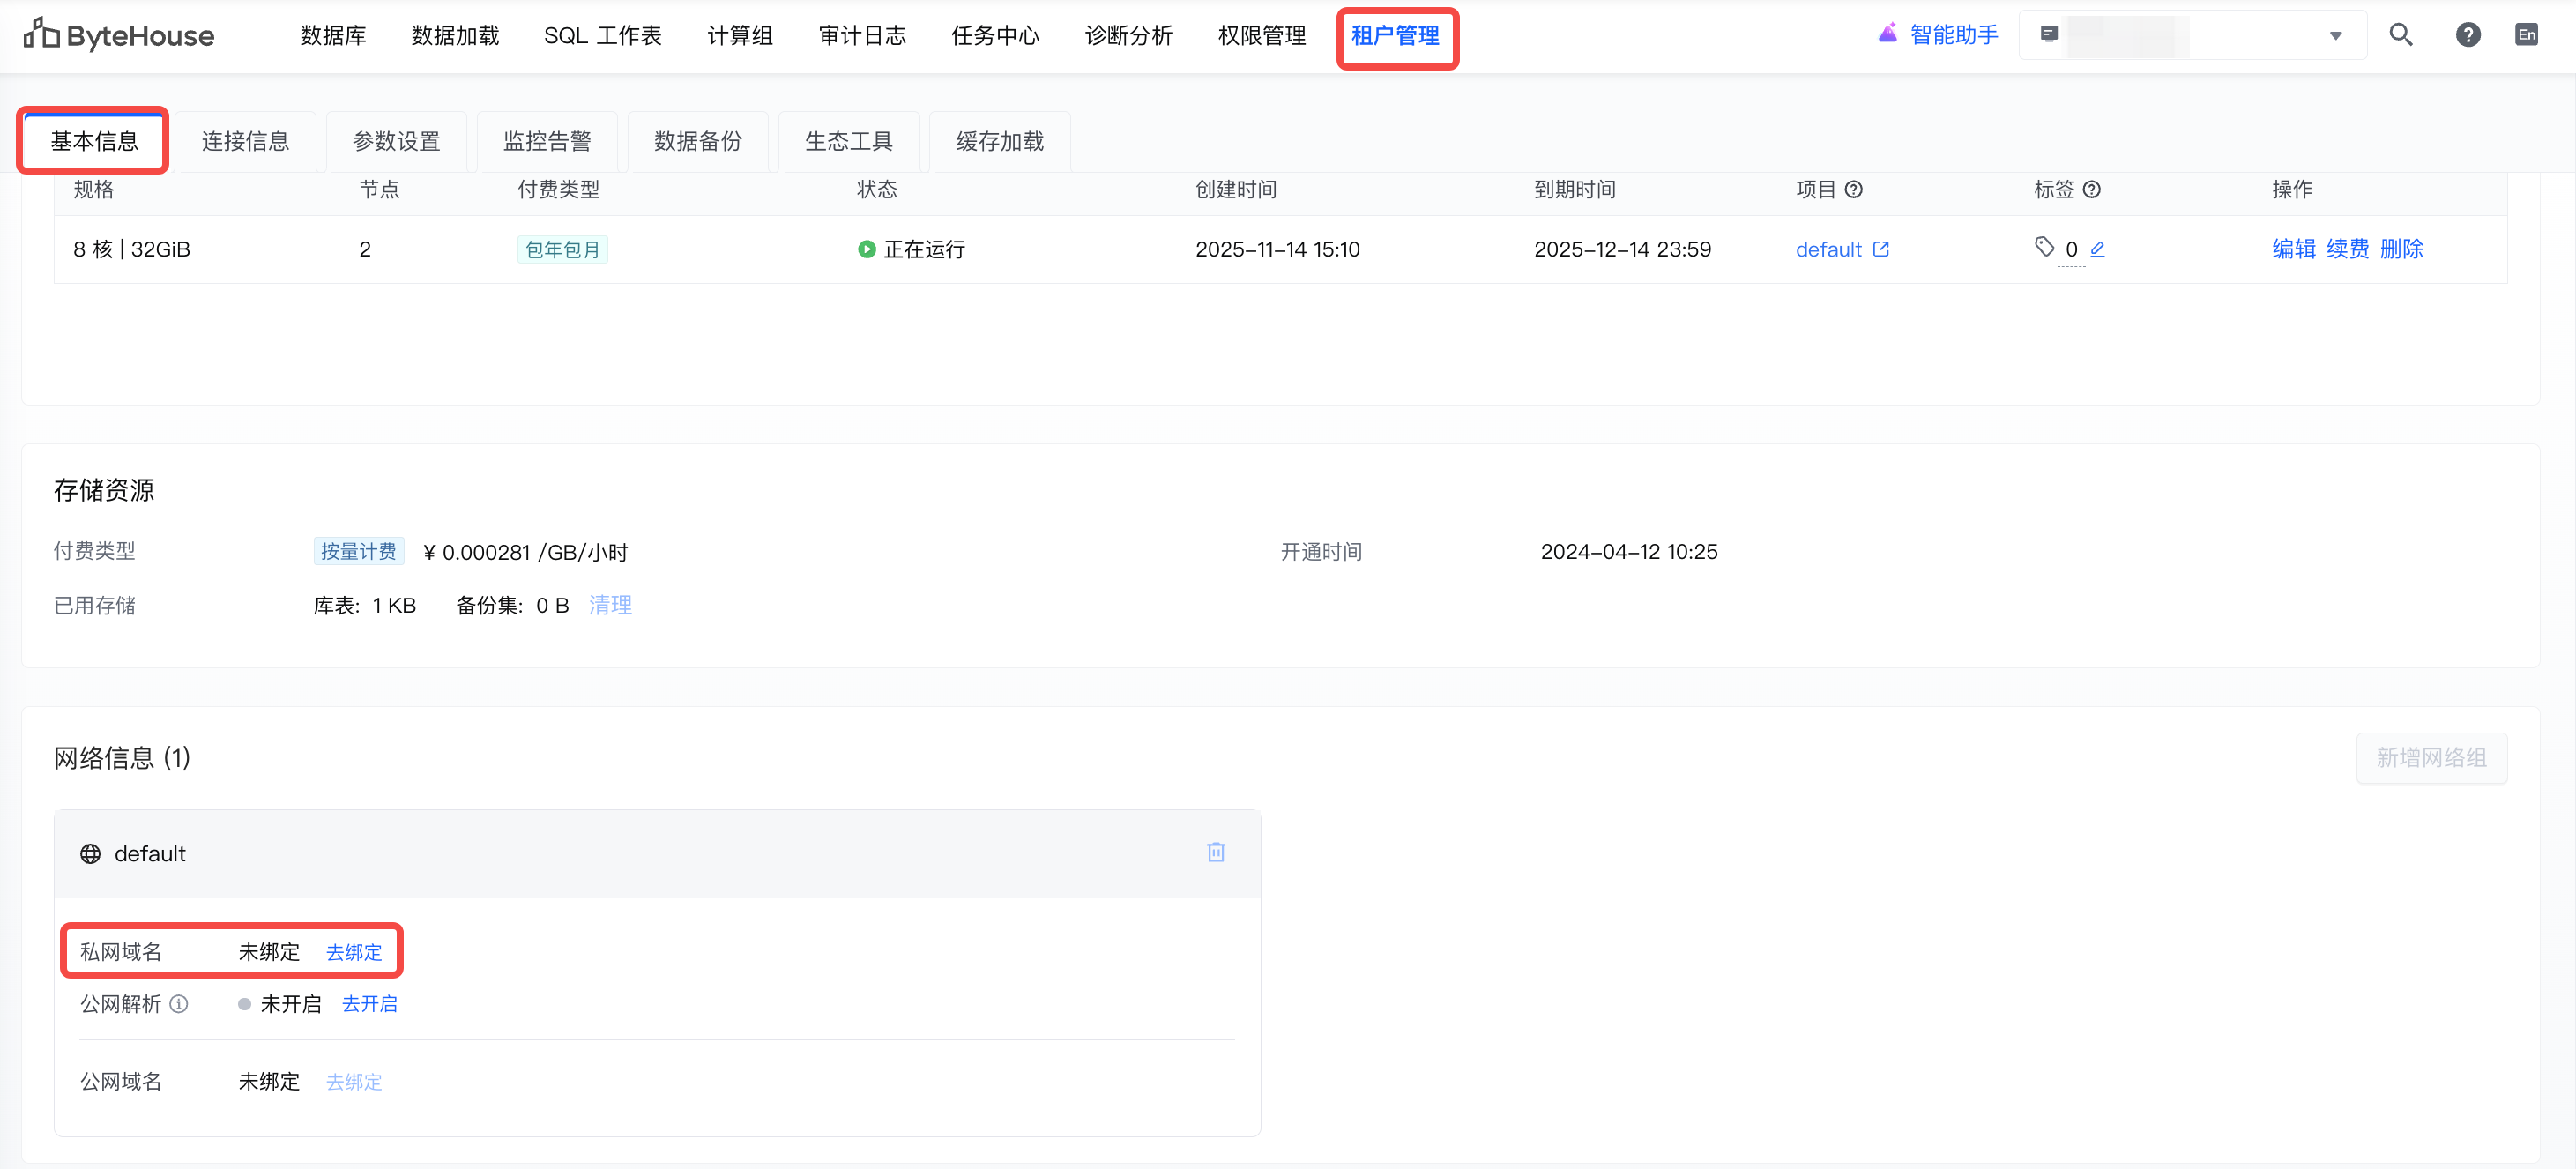Click the help icon next to 项目

[1853, 190]
